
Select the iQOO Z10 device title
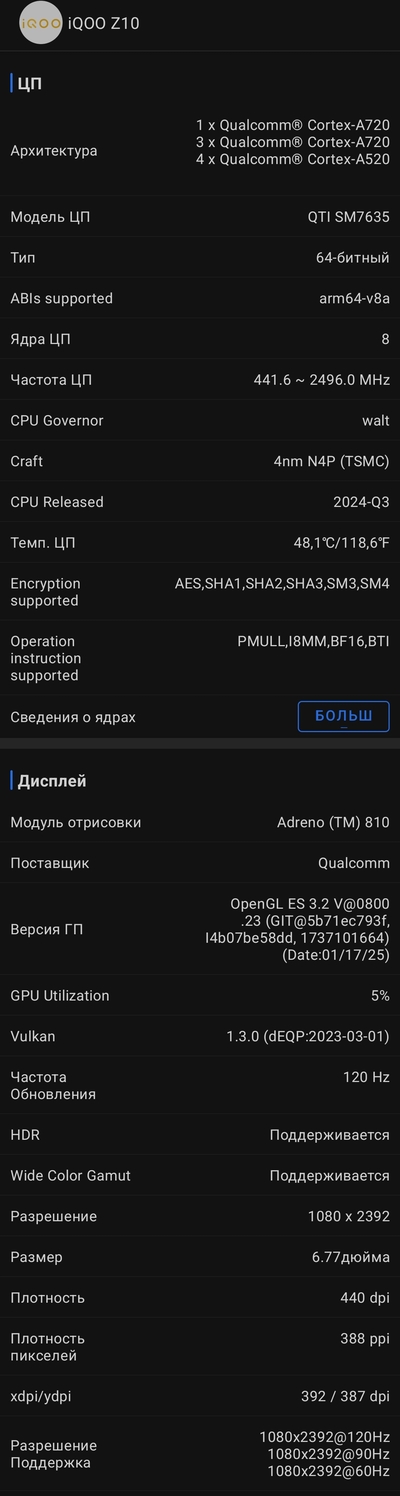pyautogui.click(x=104, y=23)
